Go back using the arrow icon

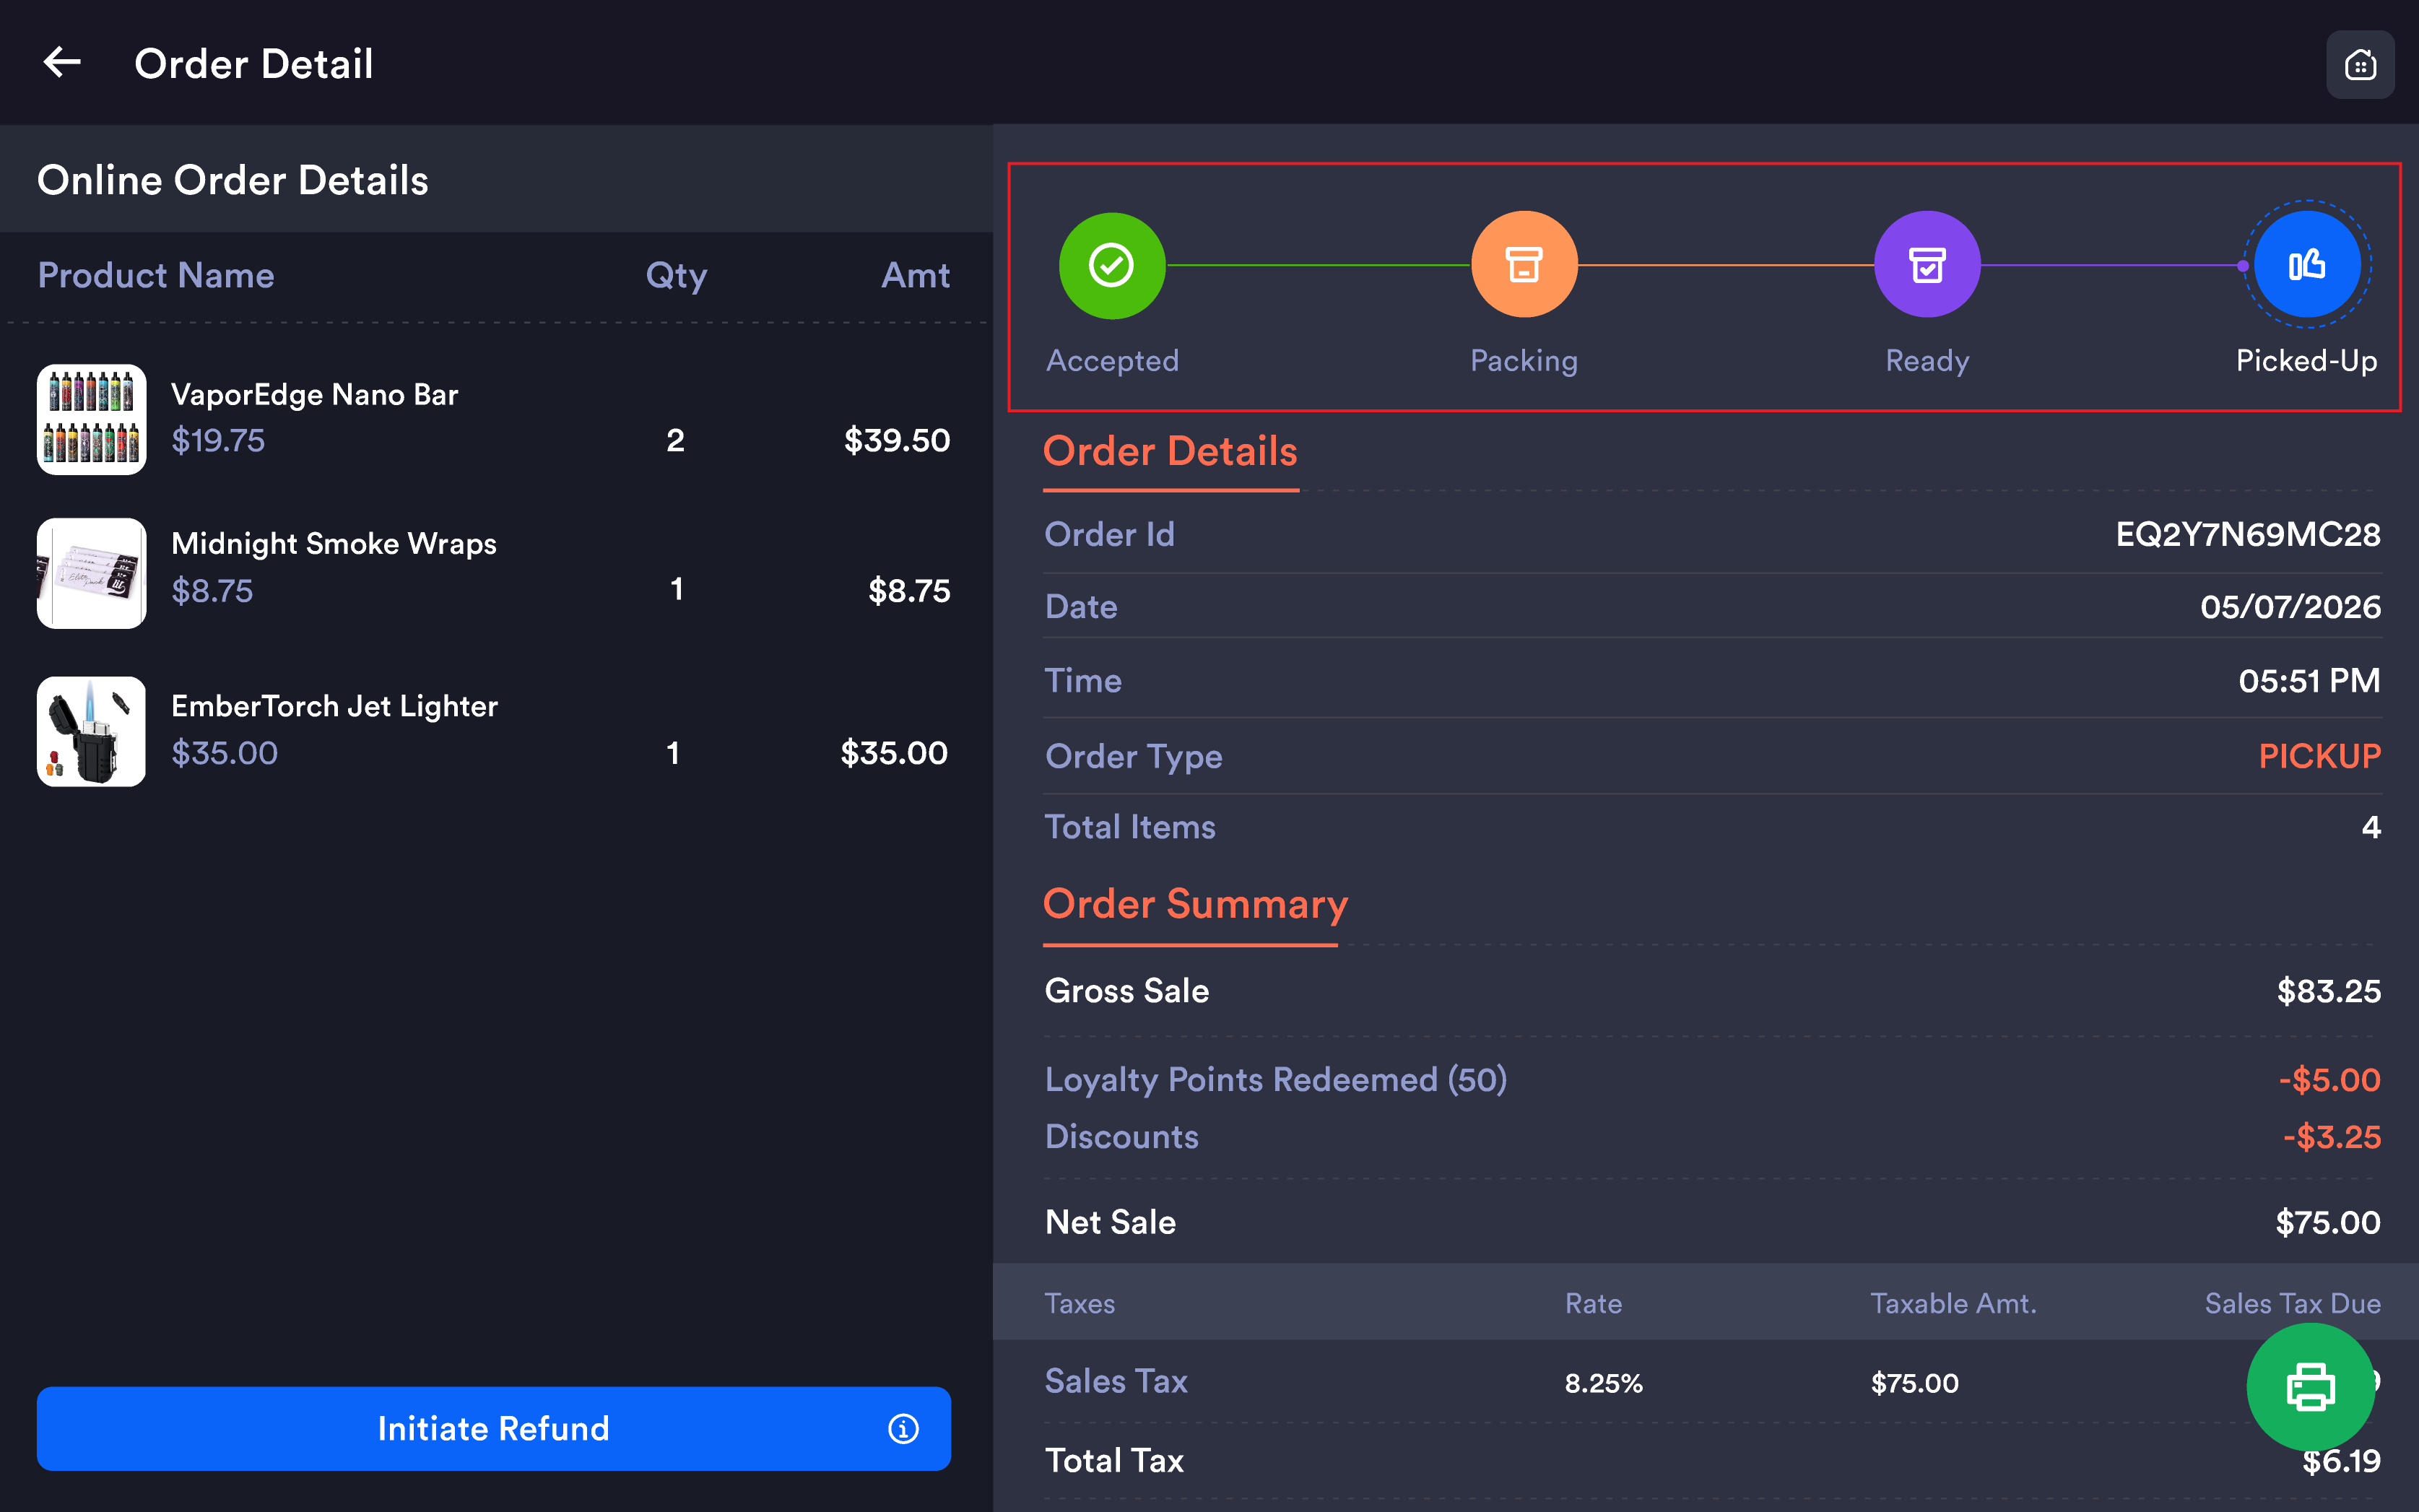click(x=62, y=63)
